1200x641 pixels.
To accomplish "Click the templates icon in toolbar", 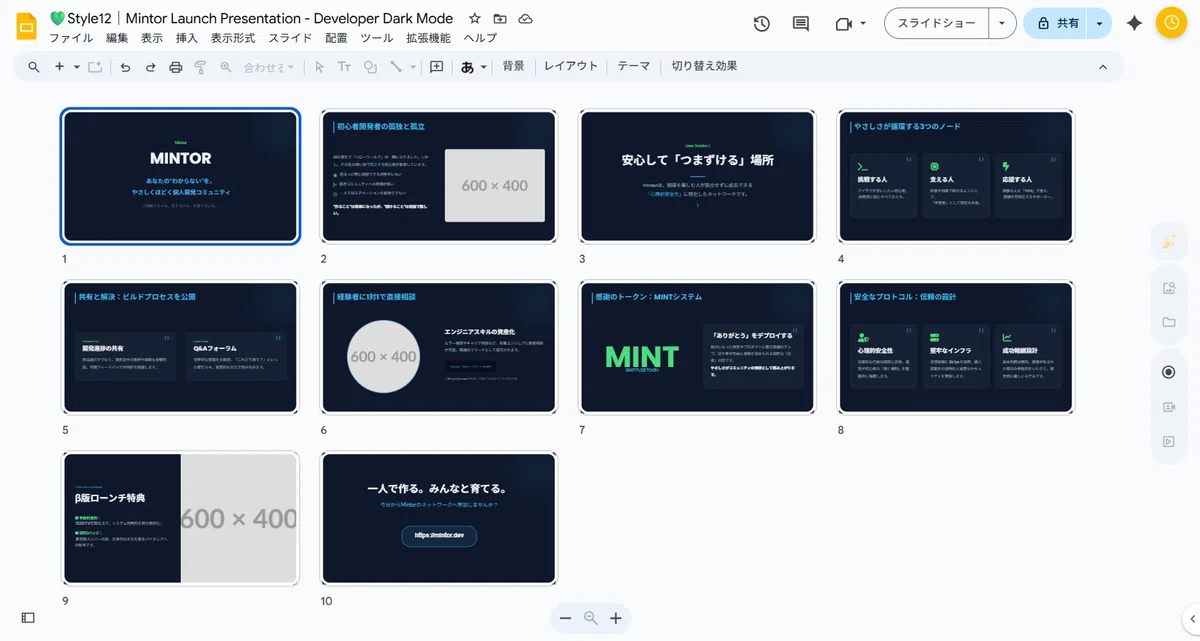I will click(x=95, y=67).
